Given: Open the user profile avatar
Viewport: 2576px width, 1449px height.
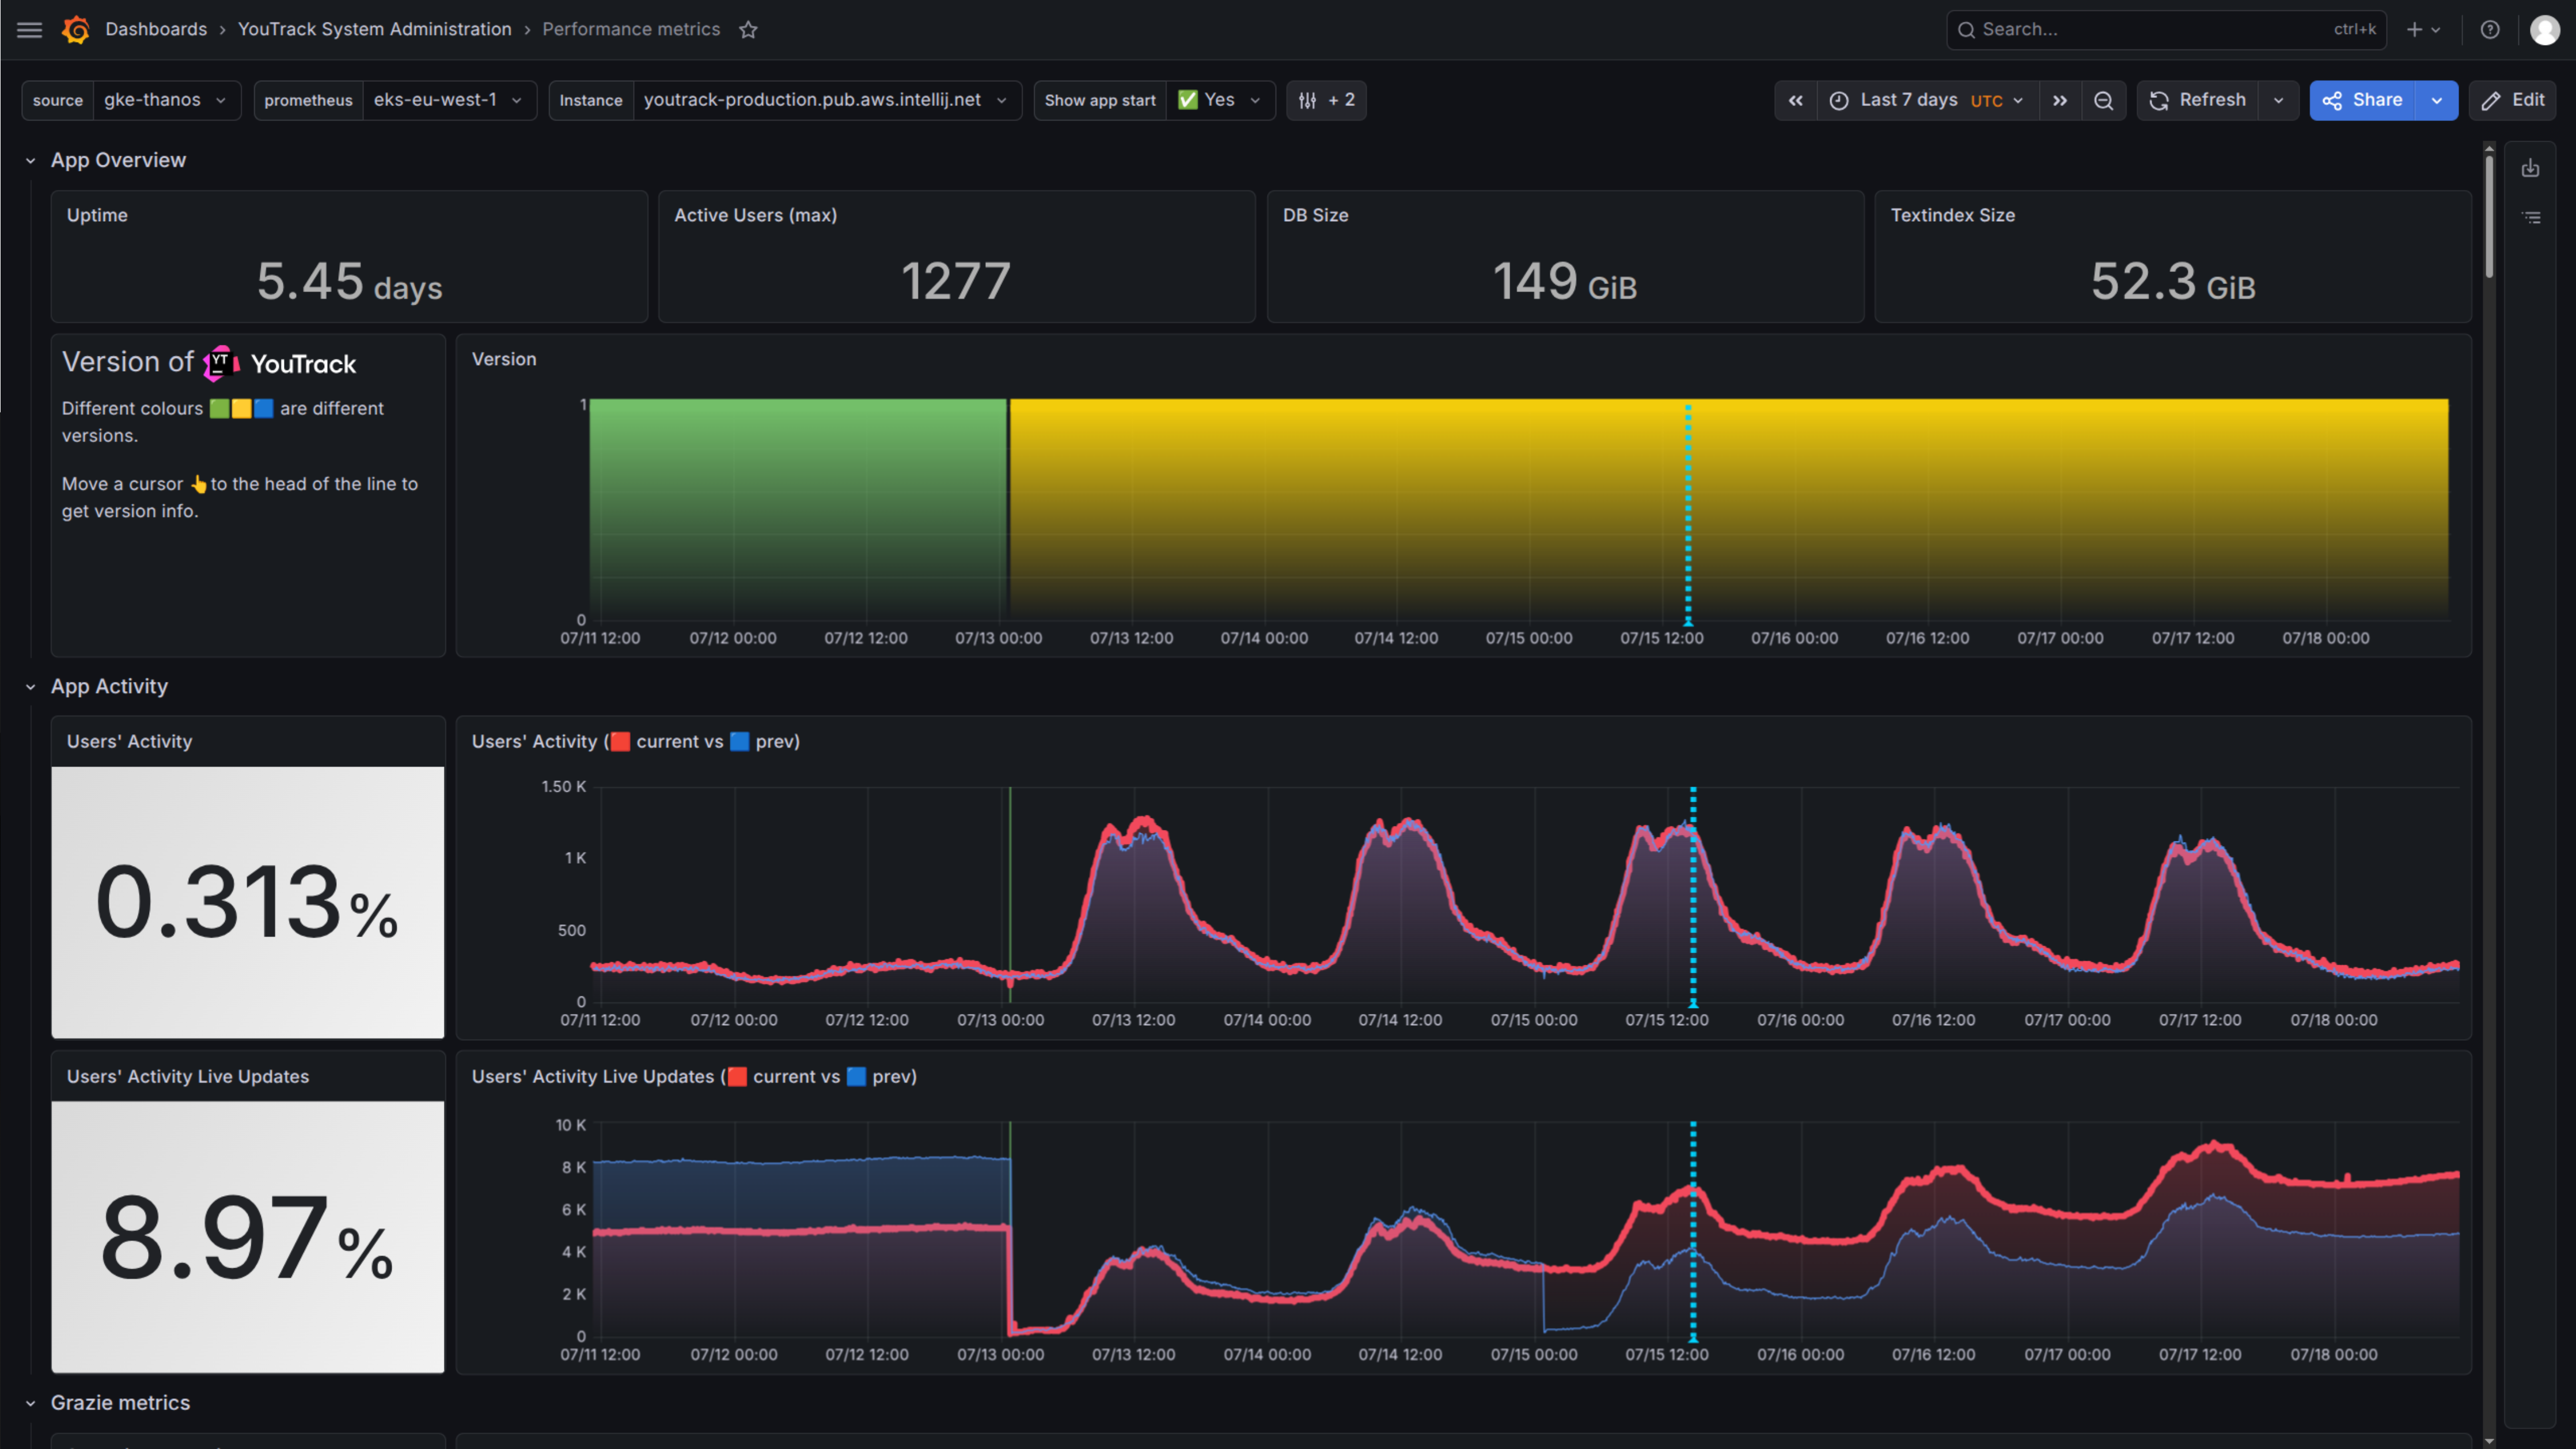Looking at the screenshot, I should click(x=2544, y=30).
